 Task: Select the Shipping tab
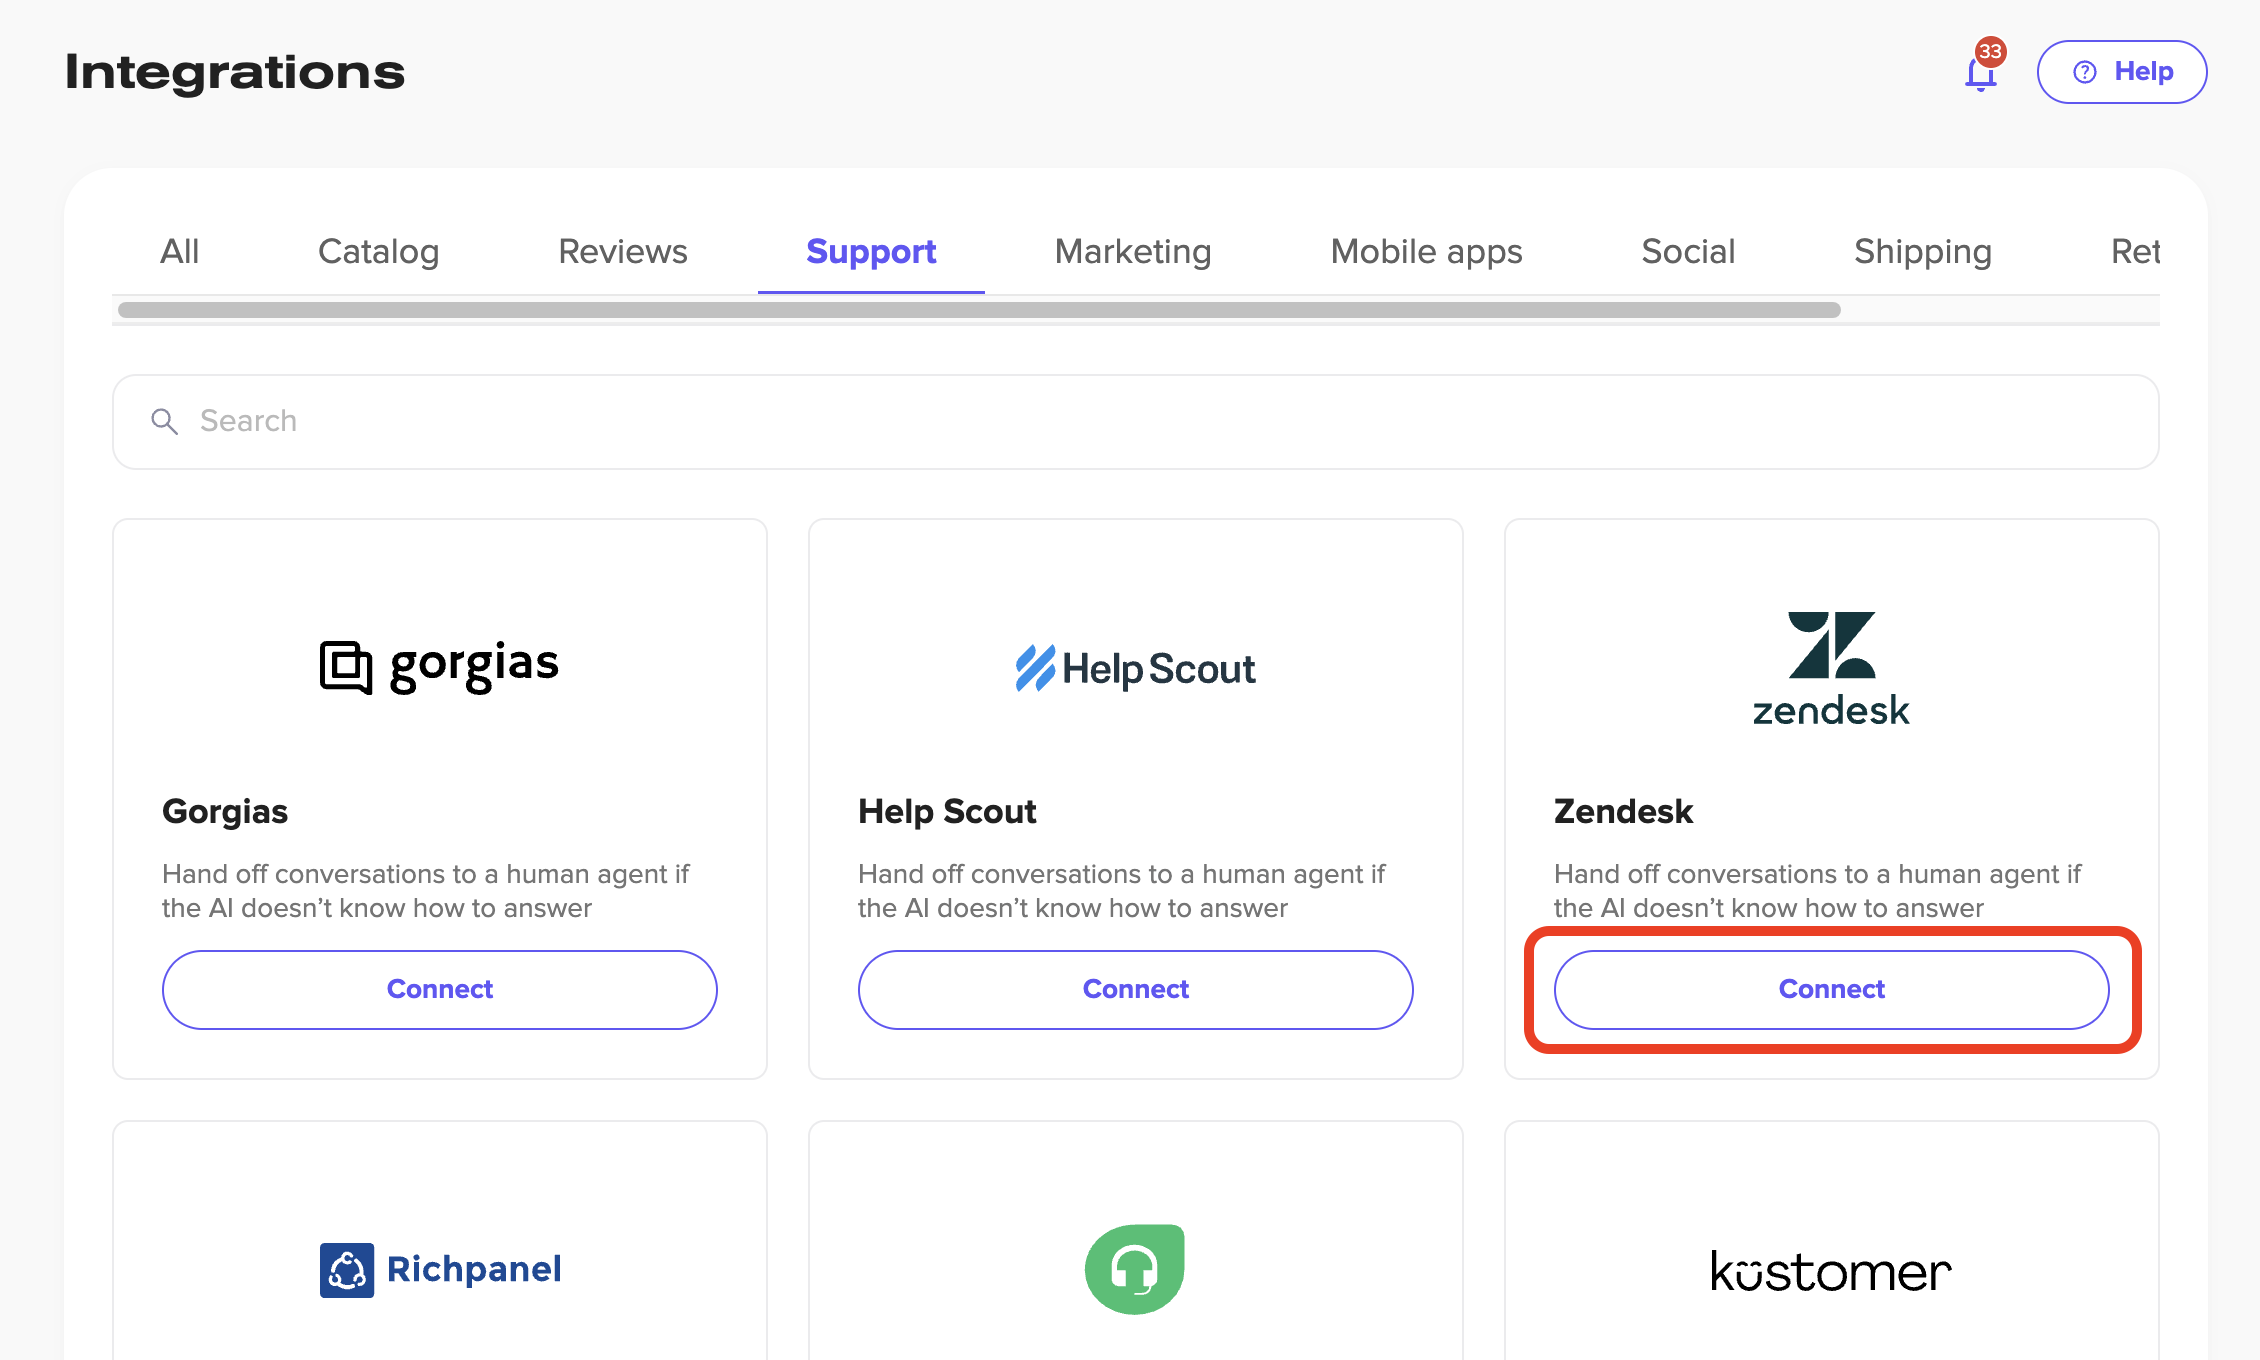[x=1923, y=251]
